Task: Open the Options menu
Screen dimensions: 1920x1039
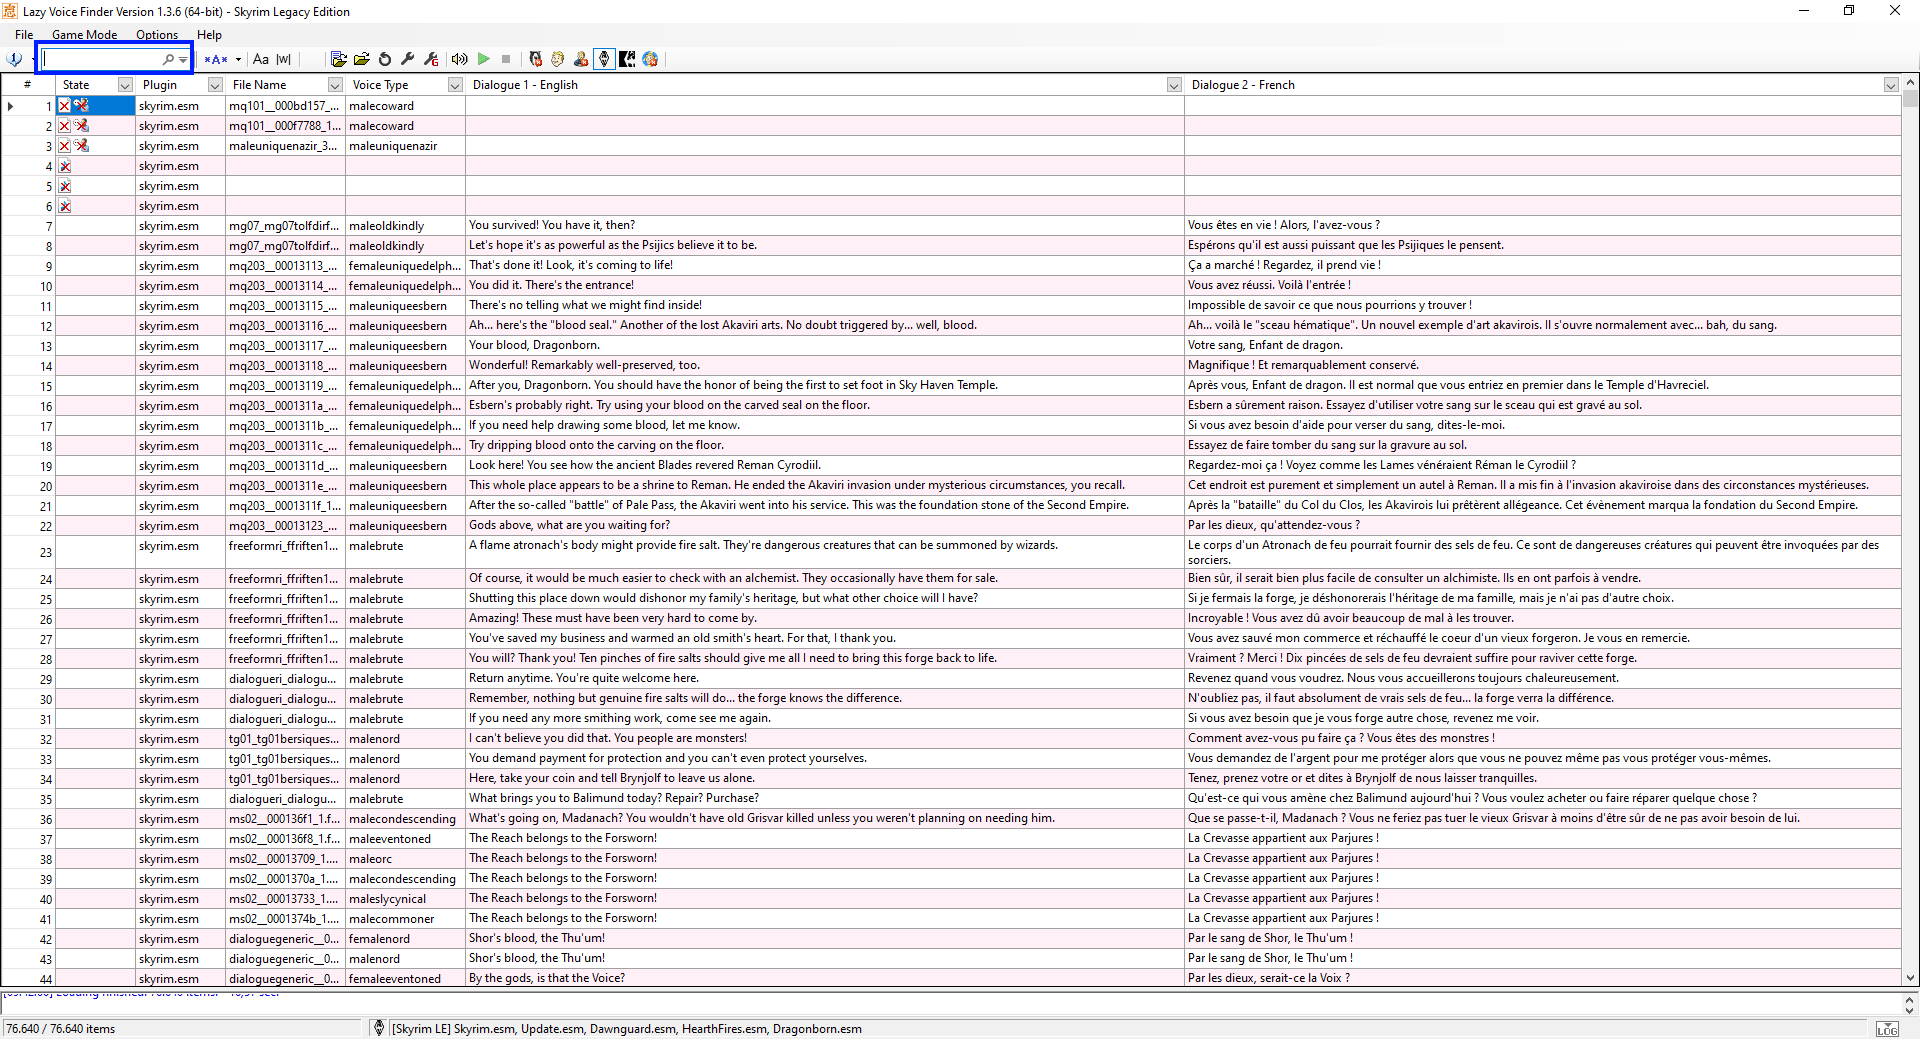Action: click(x=157, y=35)
